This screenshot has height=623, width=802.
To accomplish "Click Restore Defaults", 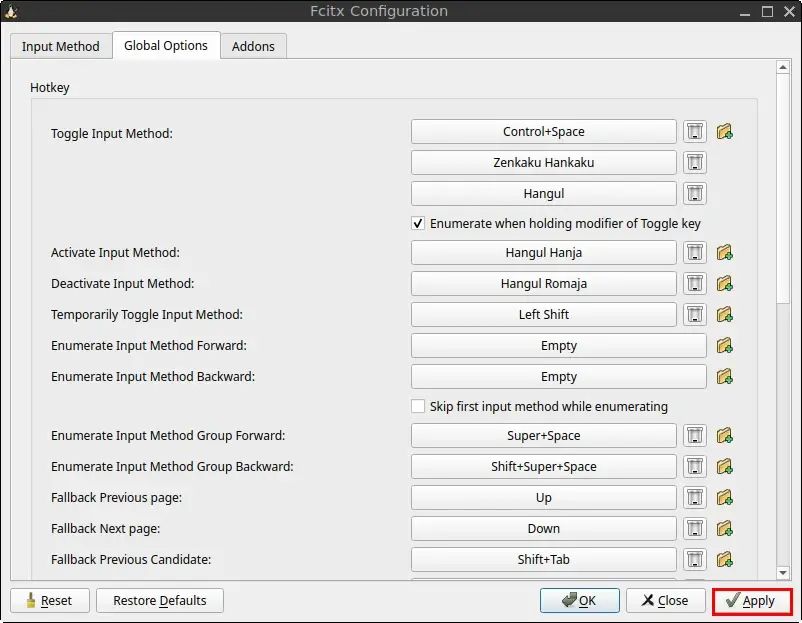I will point(160,600).
